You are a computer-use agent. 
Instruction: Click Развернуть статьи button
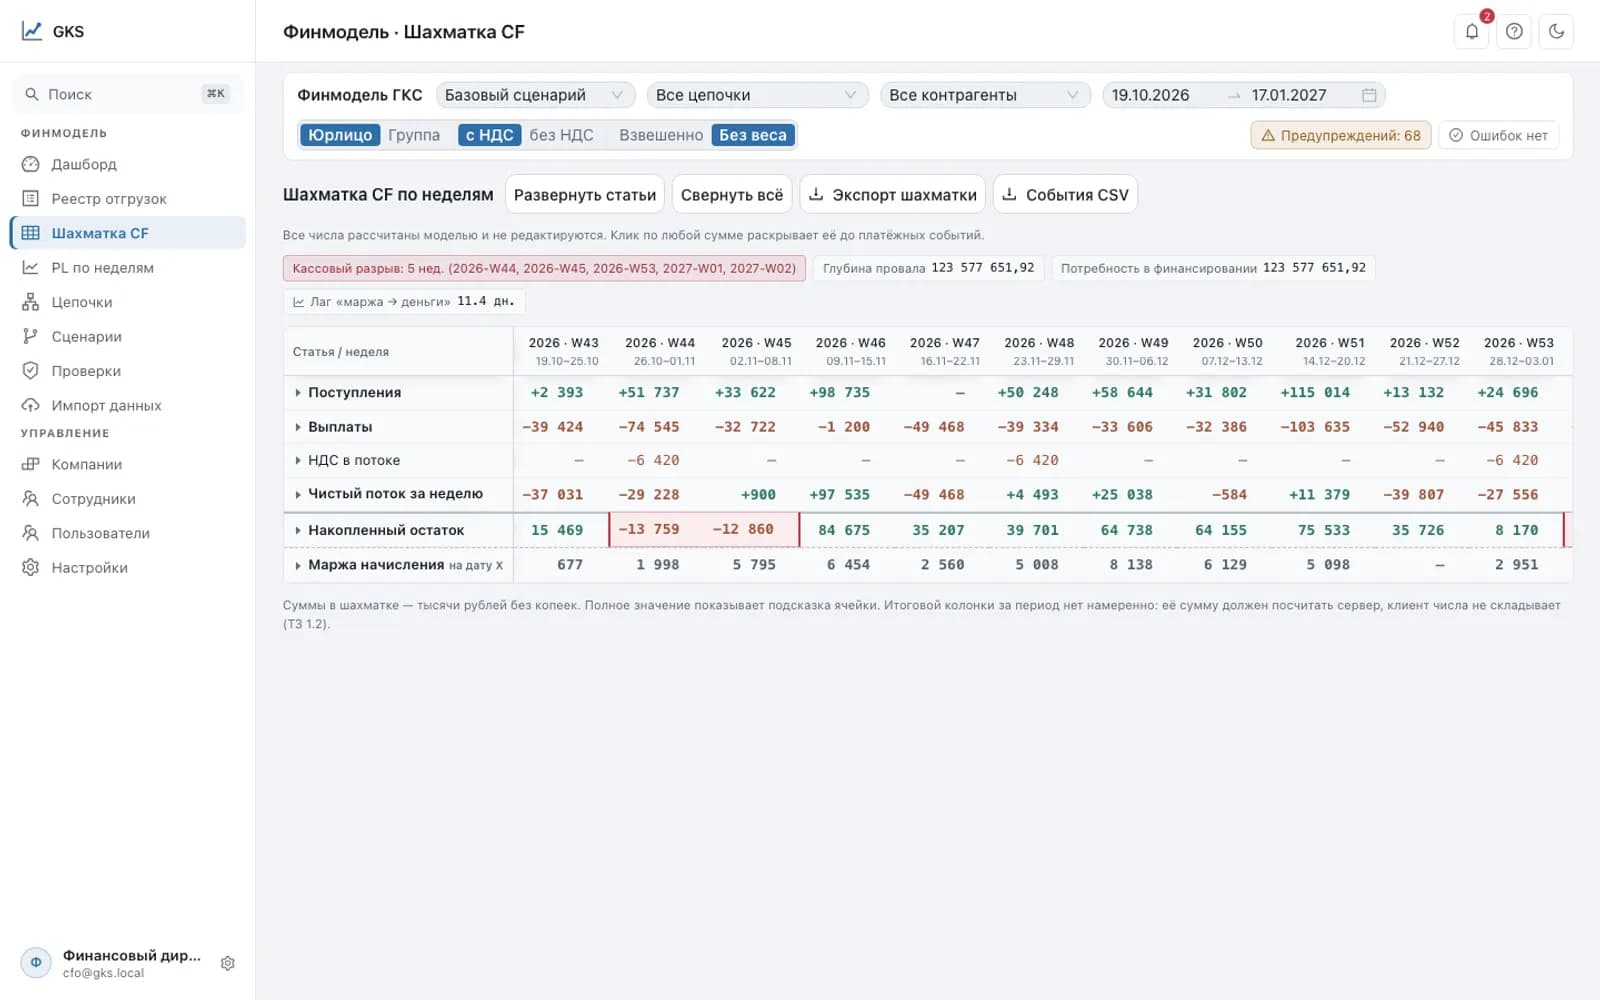pyautogui.click(x=585, y=194)
